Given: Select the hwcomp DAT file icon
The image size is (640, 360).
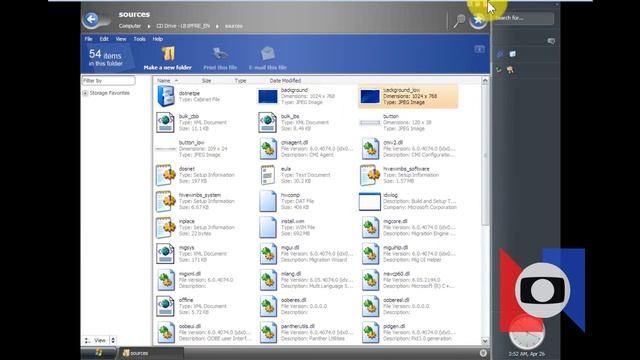Looking at the screenshot, I should (x=268, y=201).
